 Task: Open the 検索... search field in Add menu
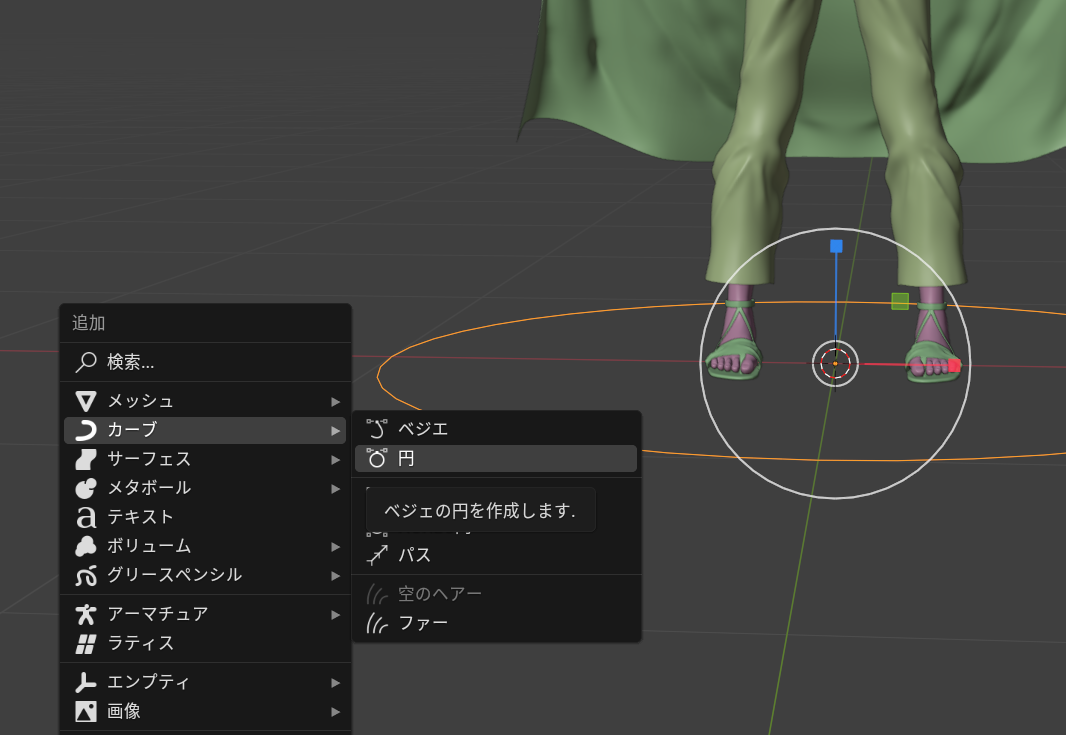tap(205, 362)
